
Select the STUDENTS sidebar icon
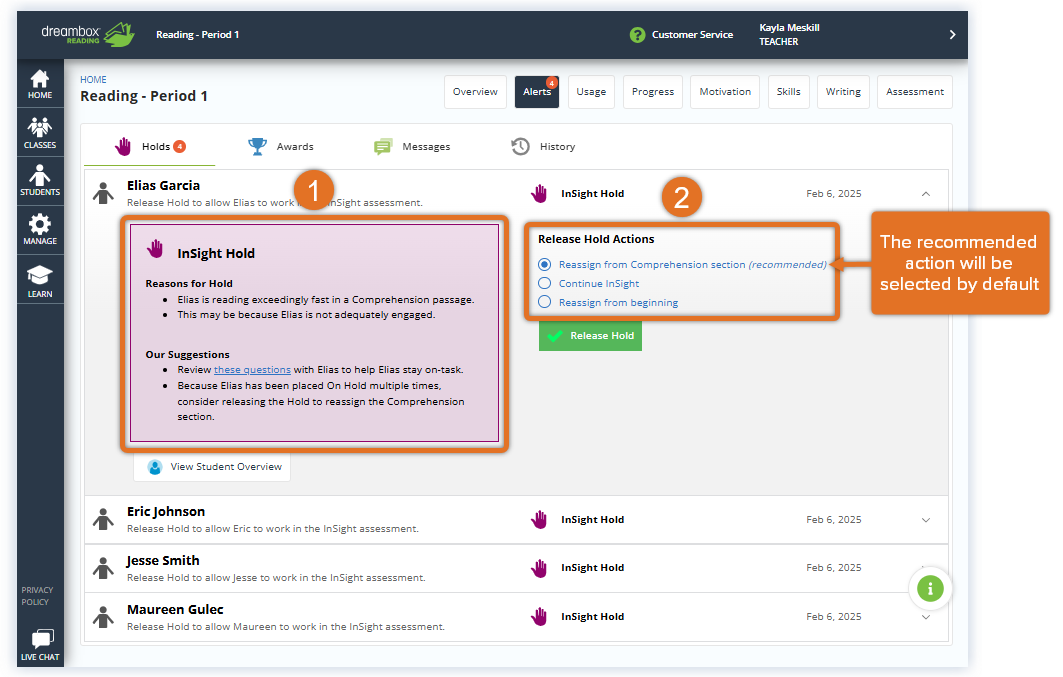(x=39, y=180)
